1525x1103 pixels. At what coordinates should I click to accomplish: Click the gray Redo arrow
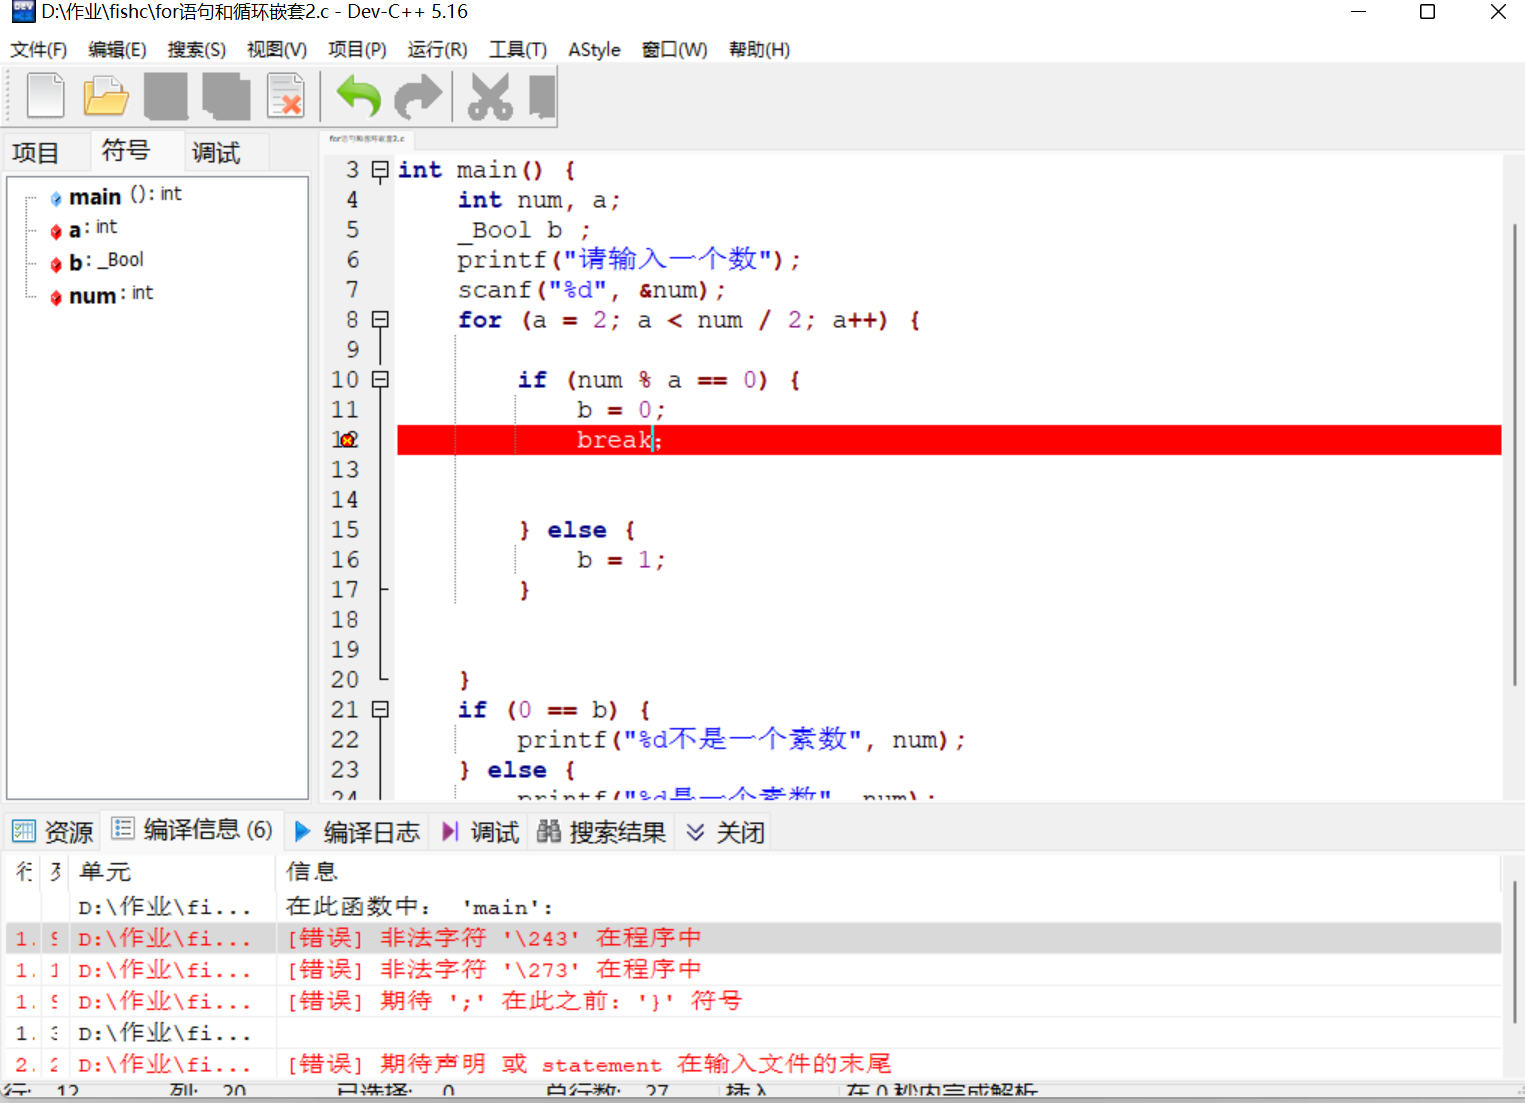(x=418, y=96)
